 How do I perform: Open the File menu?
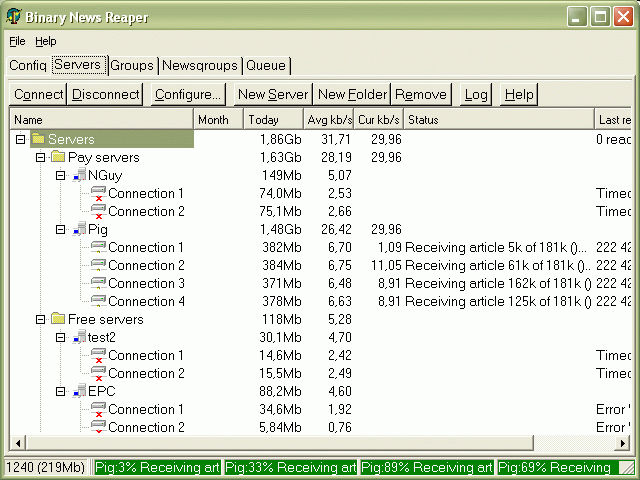pyautogui.click(x=17, y=41)
